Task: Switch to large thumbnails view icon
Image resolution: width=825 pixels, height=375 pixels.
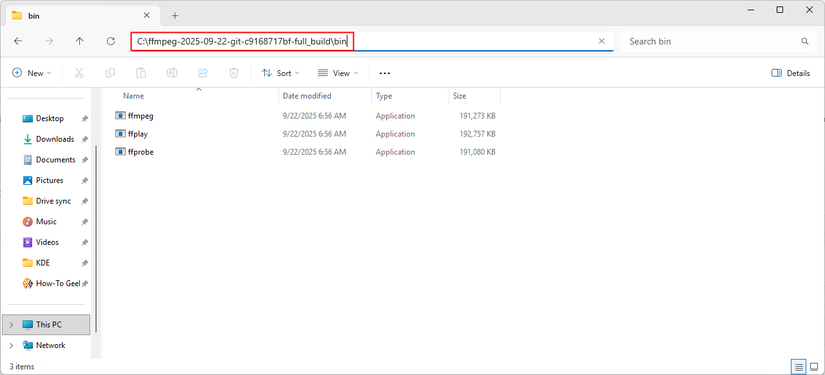Action: (x=814, y=366)
